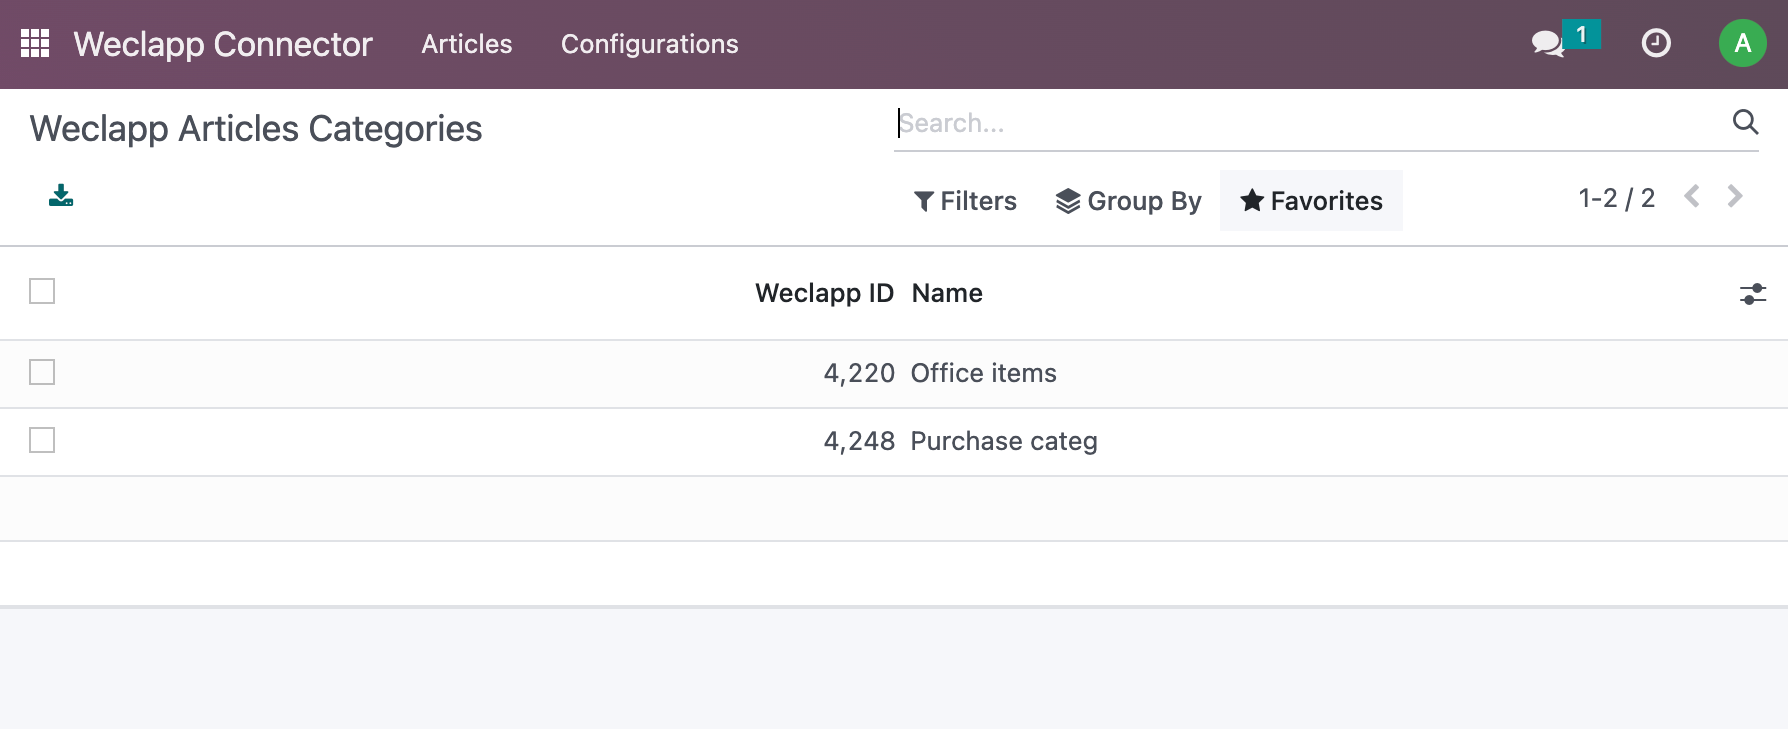Expand the Group By dropdown

pos(1128,201)
